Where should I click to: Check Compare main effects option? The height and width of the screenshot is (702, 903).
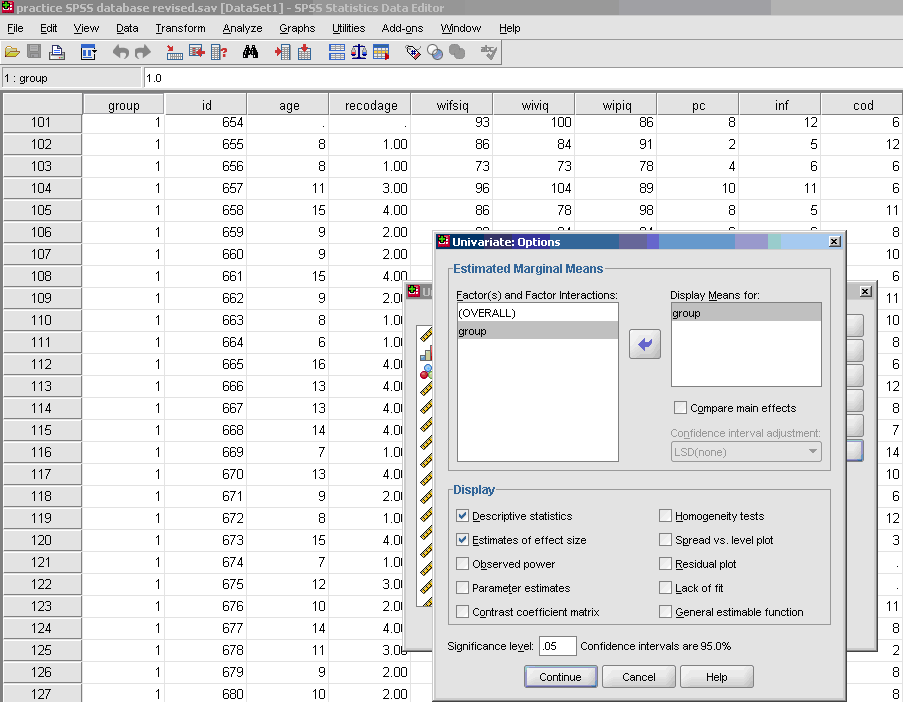(681, 408)
